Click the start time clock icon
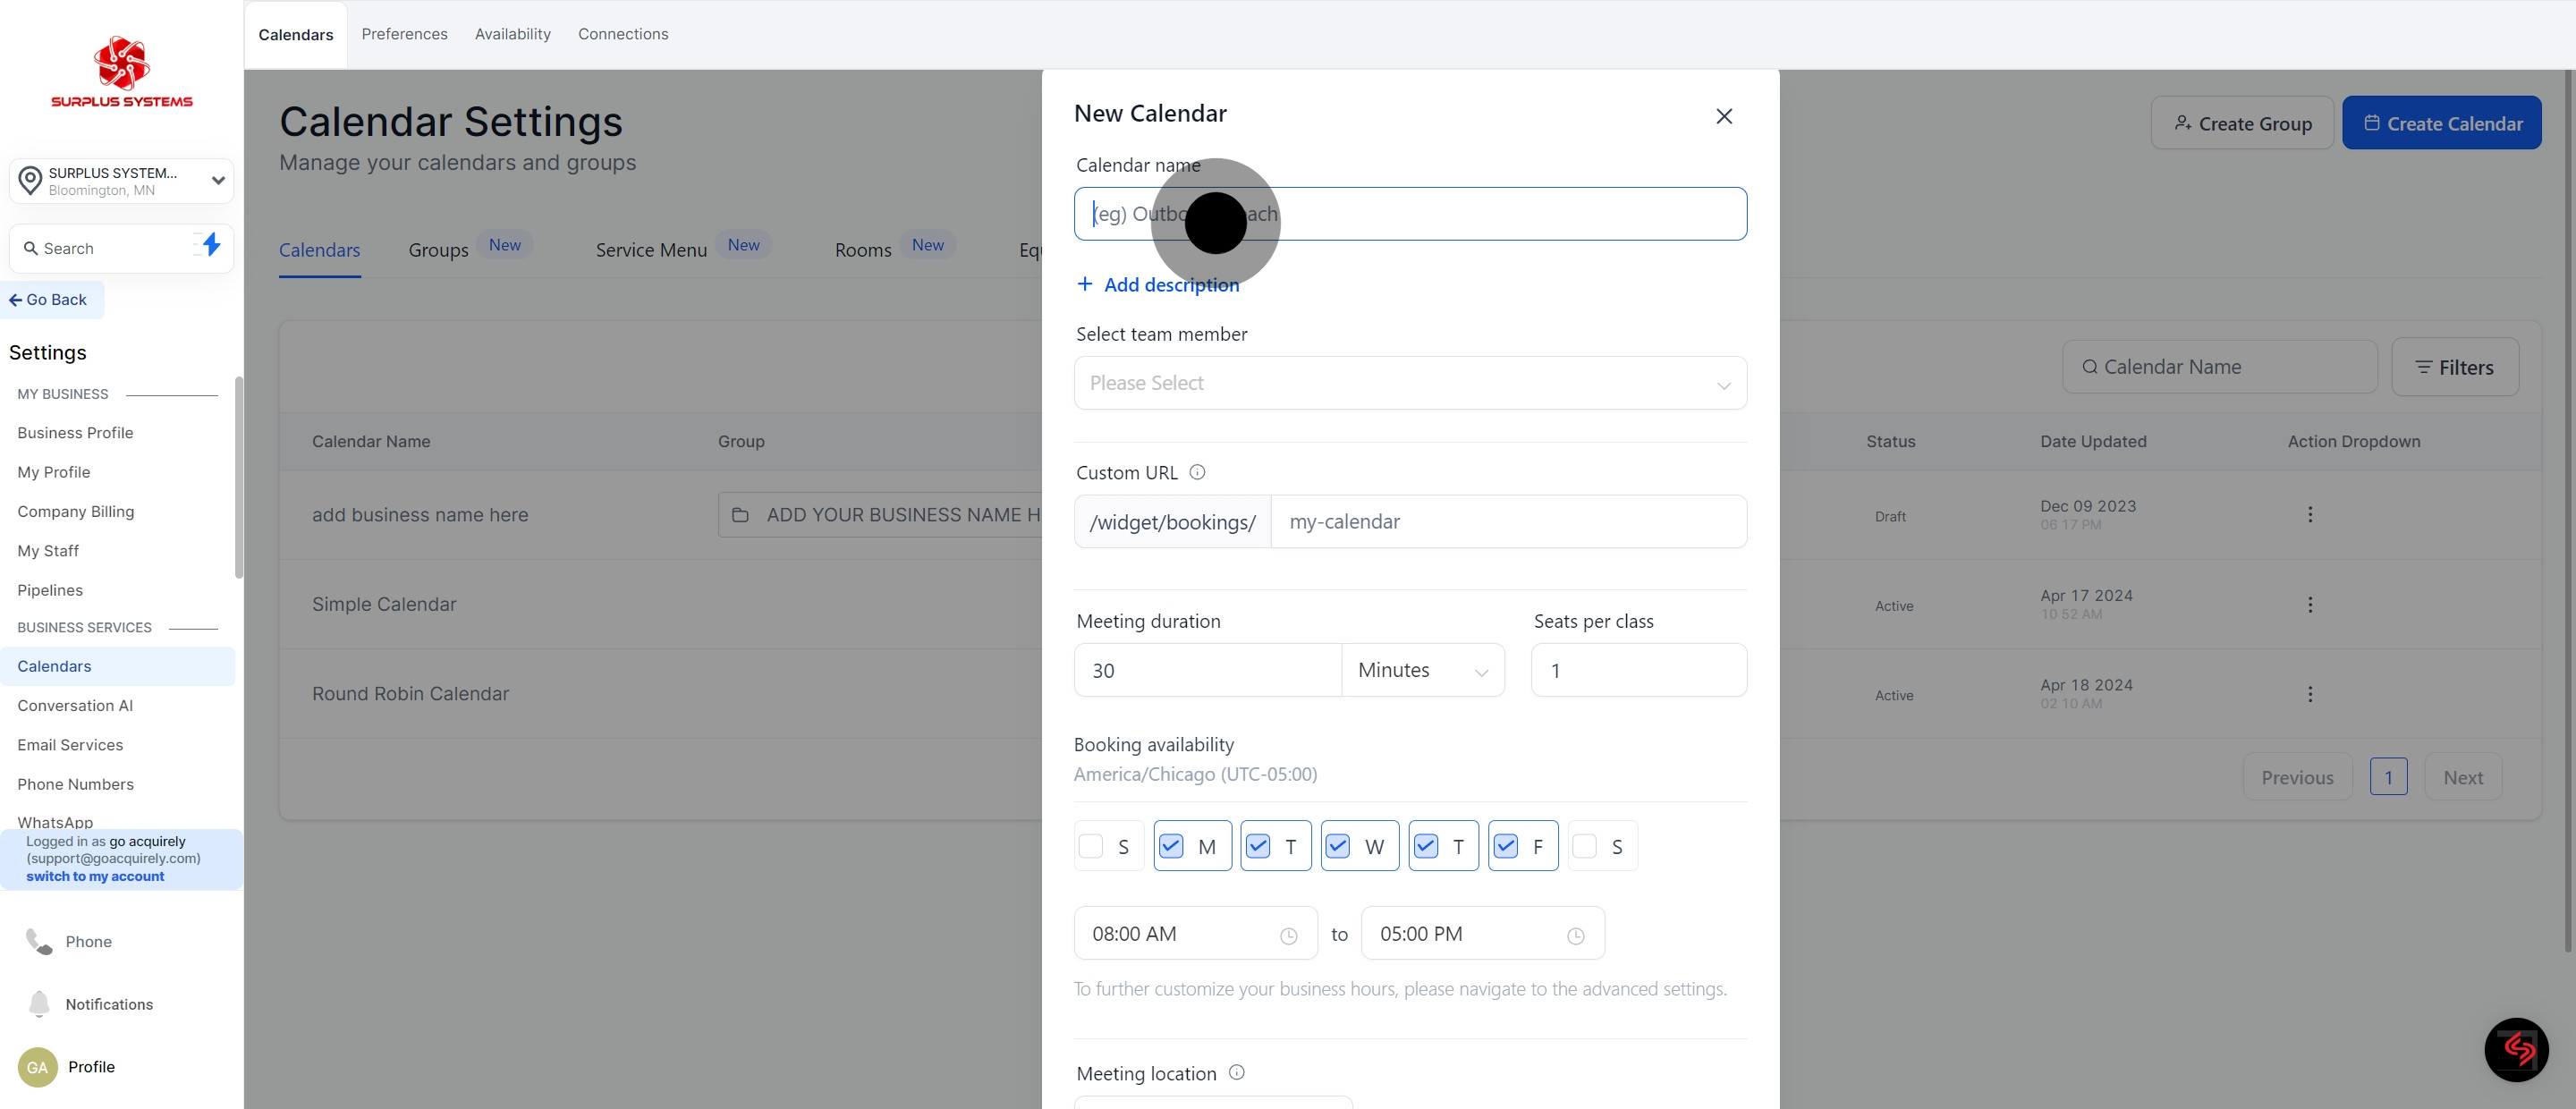 tap(1288, 935)
